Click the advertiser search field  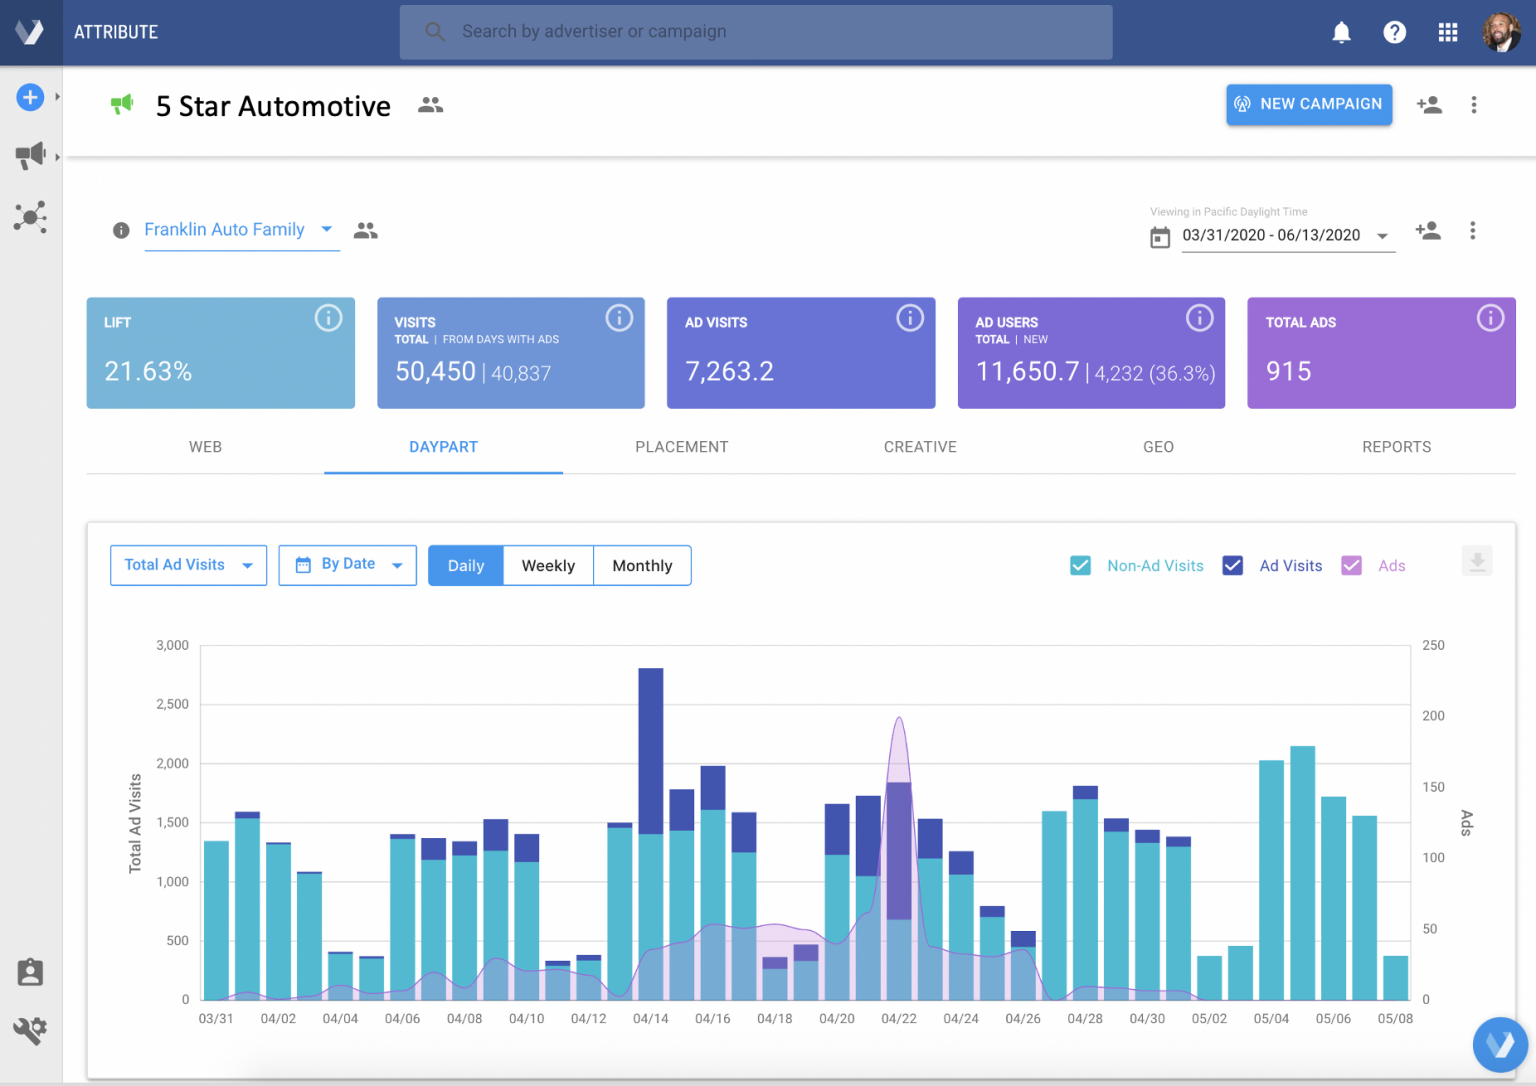(x=756, y=31)
